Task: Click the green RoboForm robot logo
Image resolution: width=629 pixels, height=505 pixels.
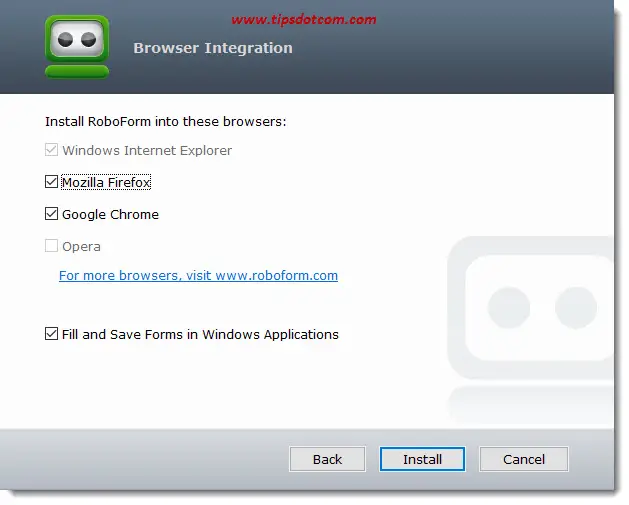Action: coord(77,47)
